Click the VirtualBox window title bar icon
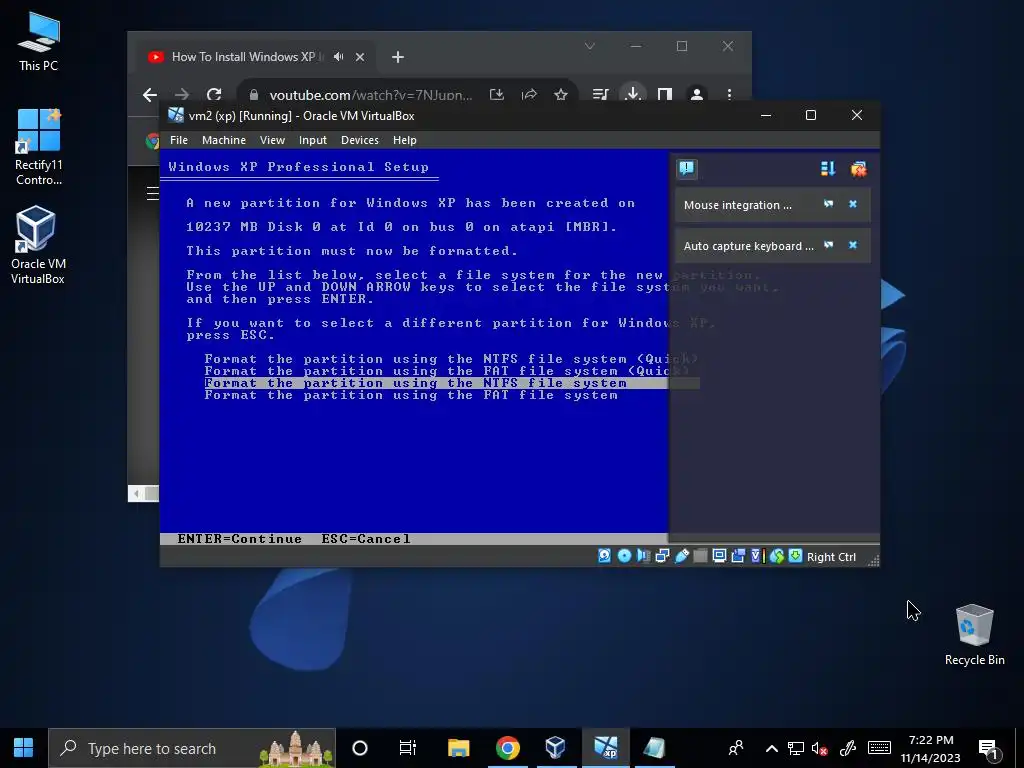 (x=176, y=116)
